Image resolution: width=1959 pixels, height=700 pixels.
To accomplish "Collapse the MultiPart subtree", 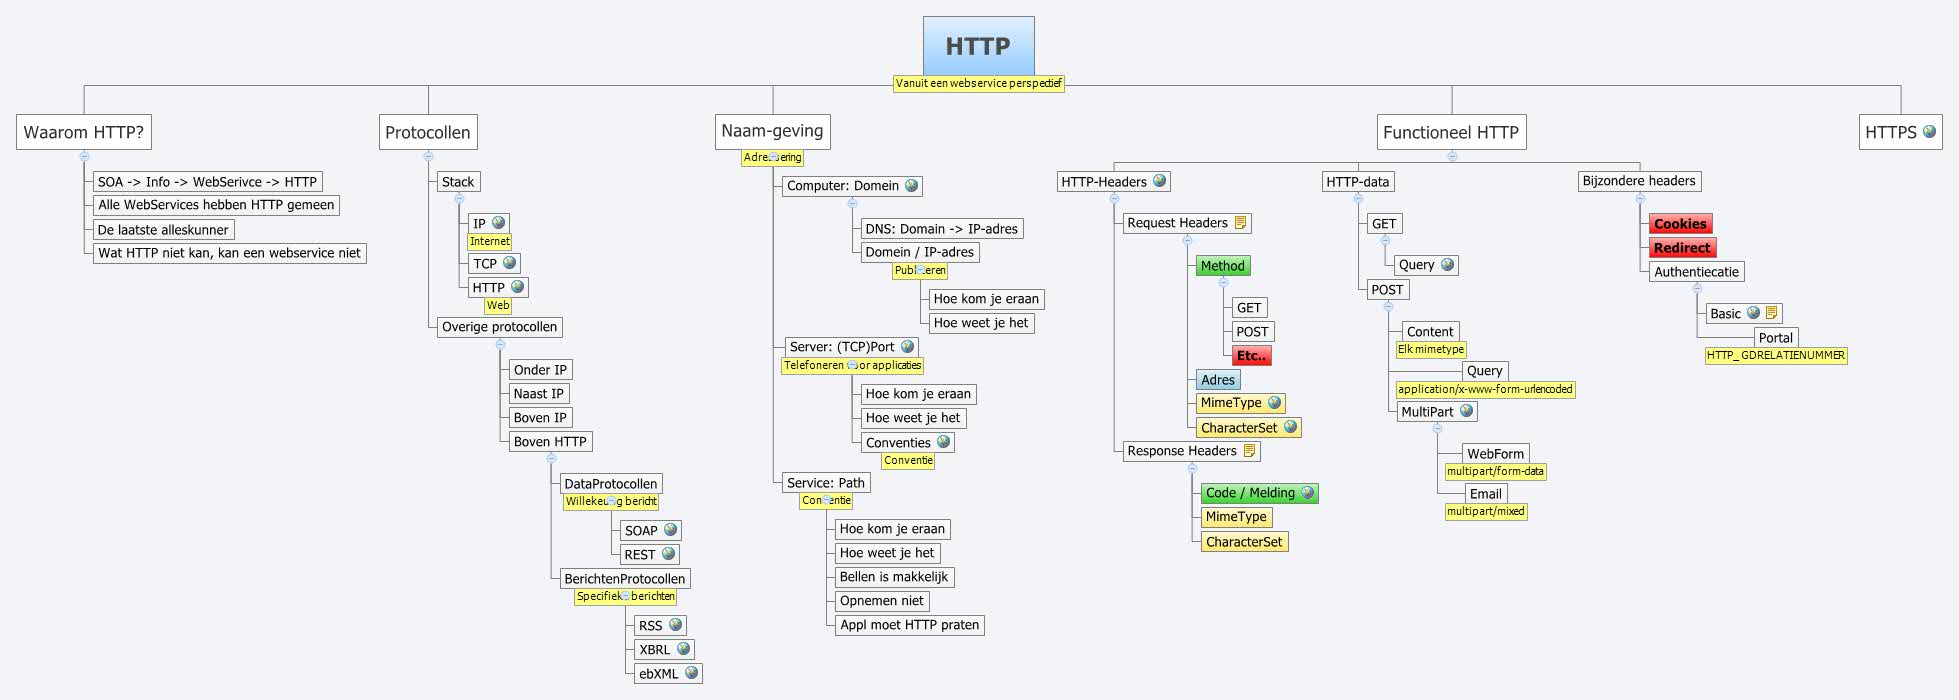I will (1437, 428).
